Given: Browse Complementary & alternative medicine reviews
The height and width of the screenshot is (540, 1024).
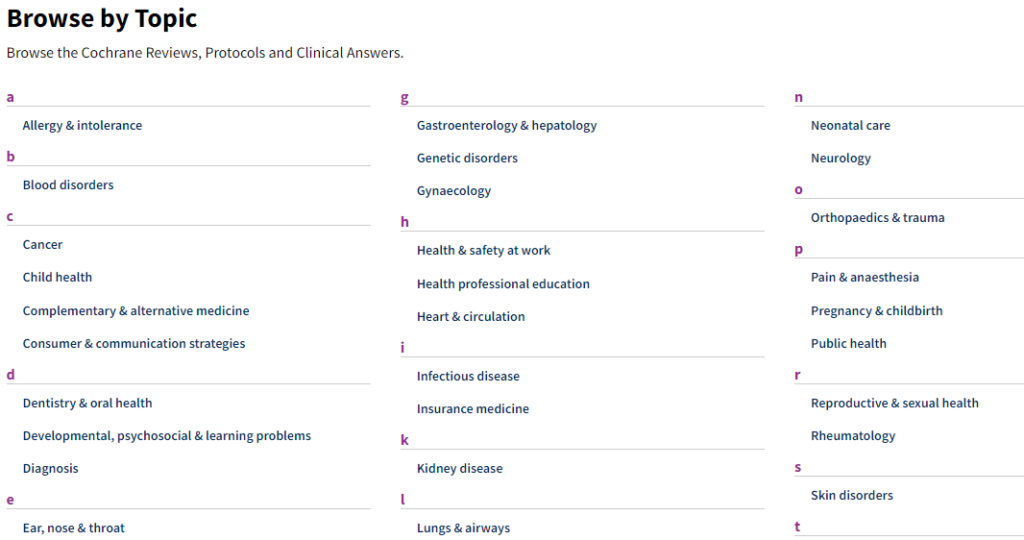Looking at the screenshot, I should pos(136,311).
